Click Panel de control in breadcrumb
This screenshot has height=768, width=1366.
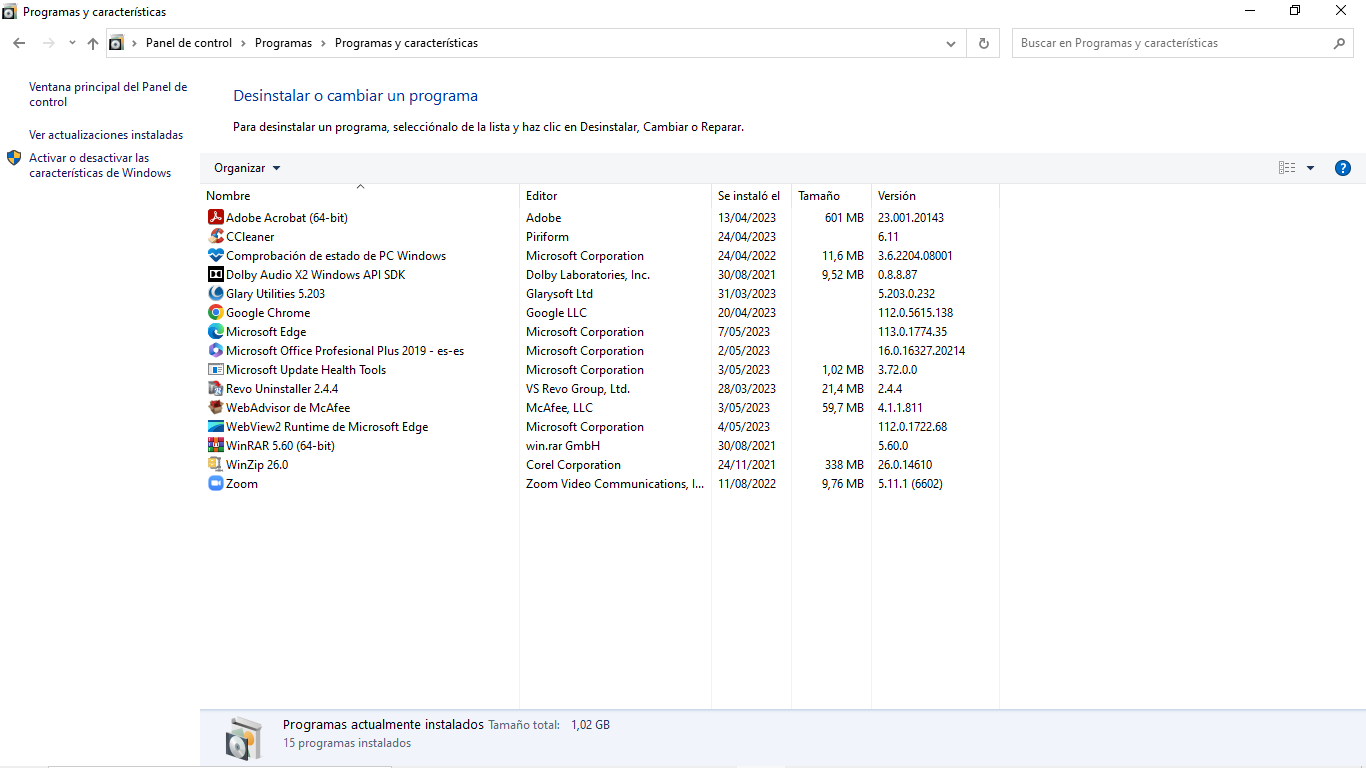pyautogui.click(x=189, y=43)
